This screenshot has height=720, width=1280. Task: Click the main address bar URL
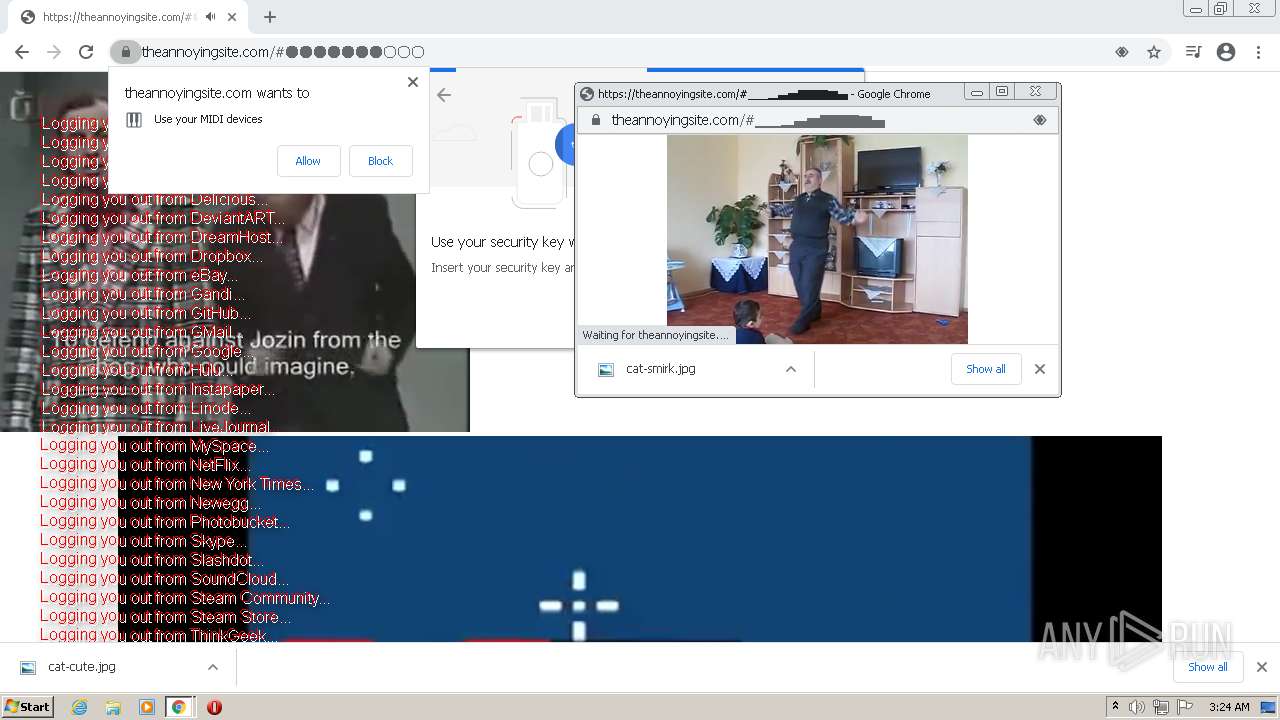point(283,52)
